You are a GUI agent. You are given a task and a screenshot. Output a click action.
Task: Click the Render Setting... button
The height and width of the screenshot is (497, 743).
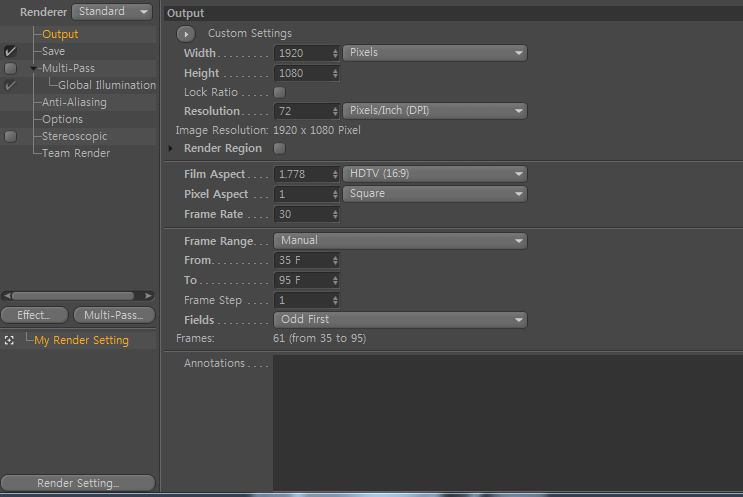tap(78, 483)
